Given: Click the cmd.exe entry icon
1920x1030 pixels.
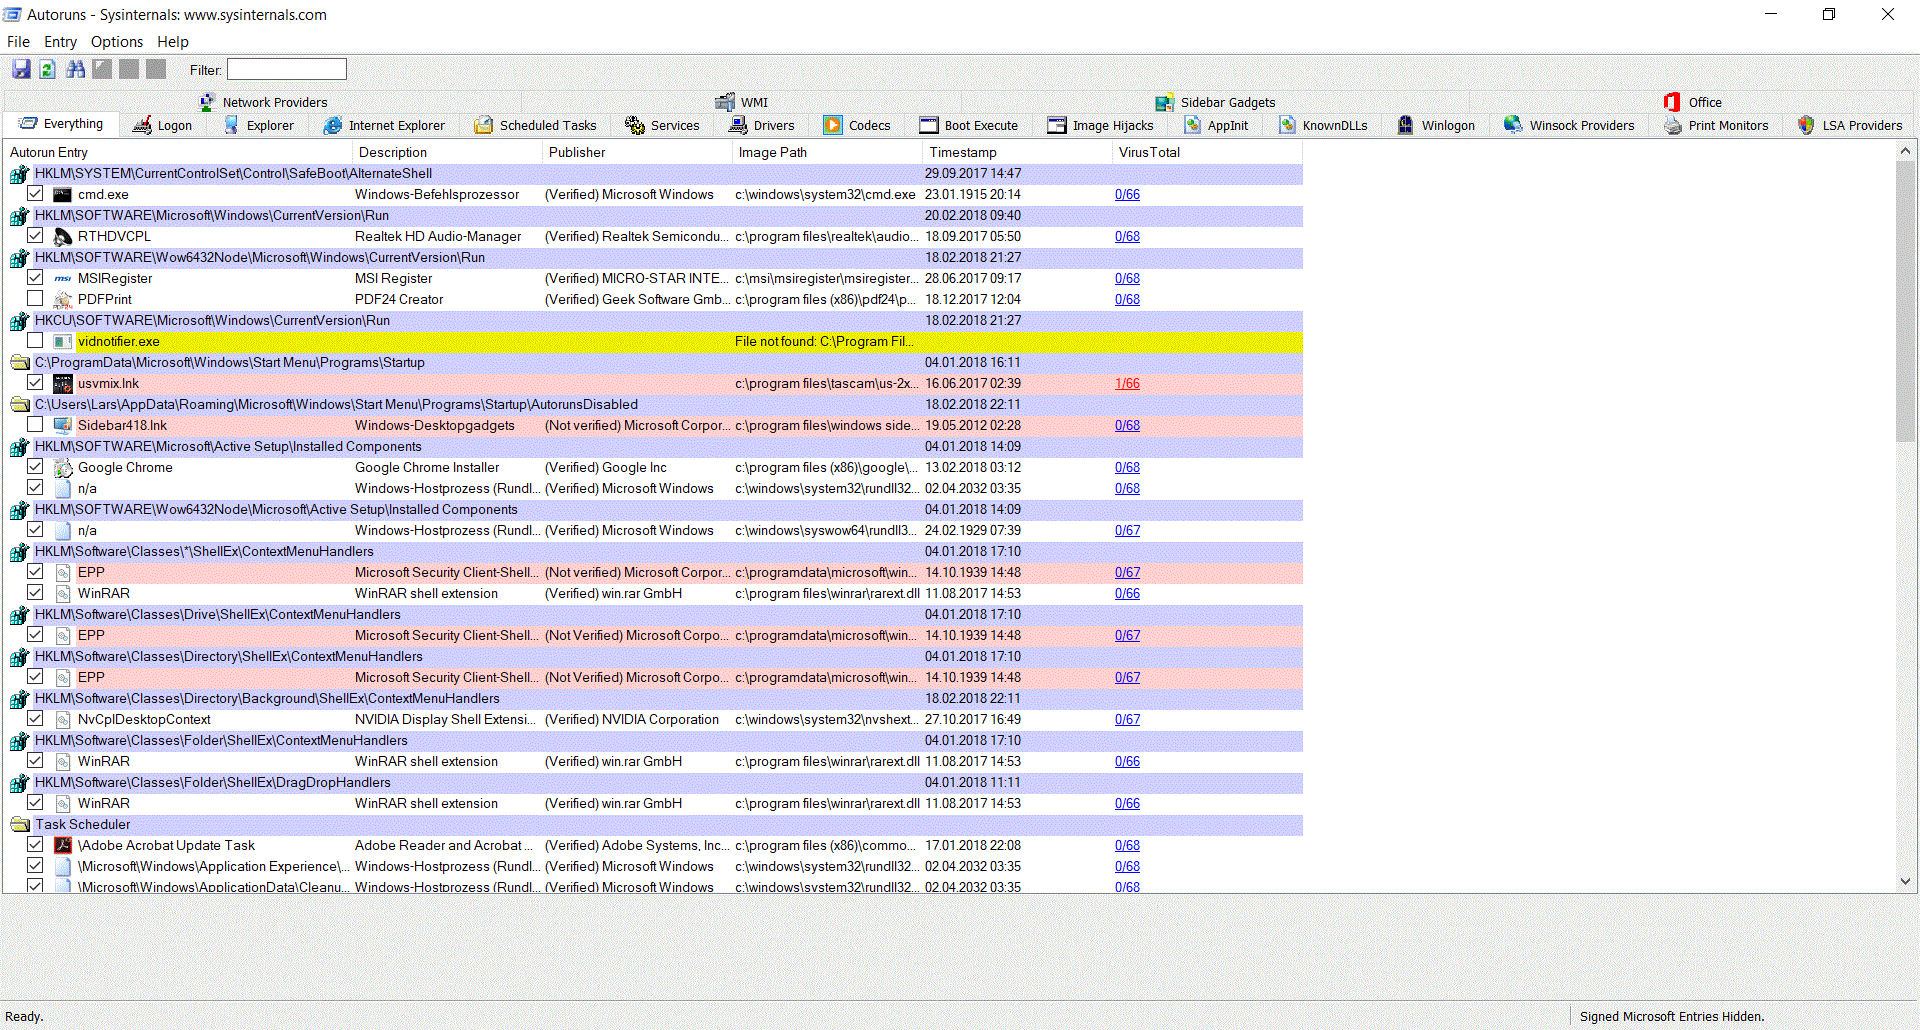Looking at the screenshot, I should (62, 194).
